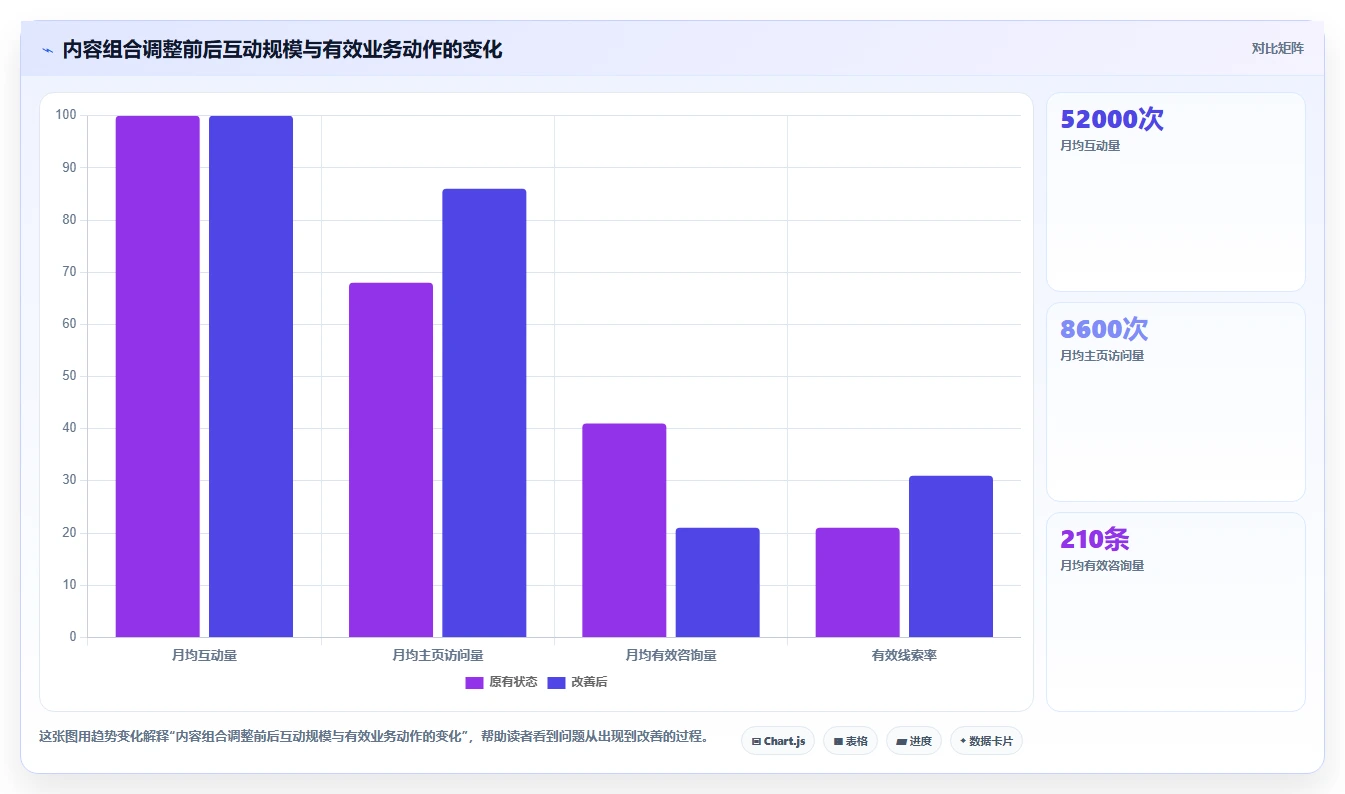Click the chart title 内容组合调整前后互动规模与有效业务动作的变化

coord(282,50)
